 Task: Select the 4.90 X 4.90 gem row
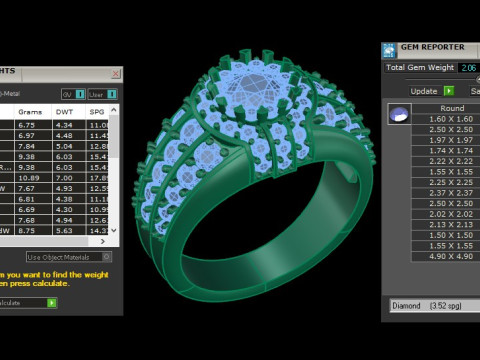[x=446, y=256]
